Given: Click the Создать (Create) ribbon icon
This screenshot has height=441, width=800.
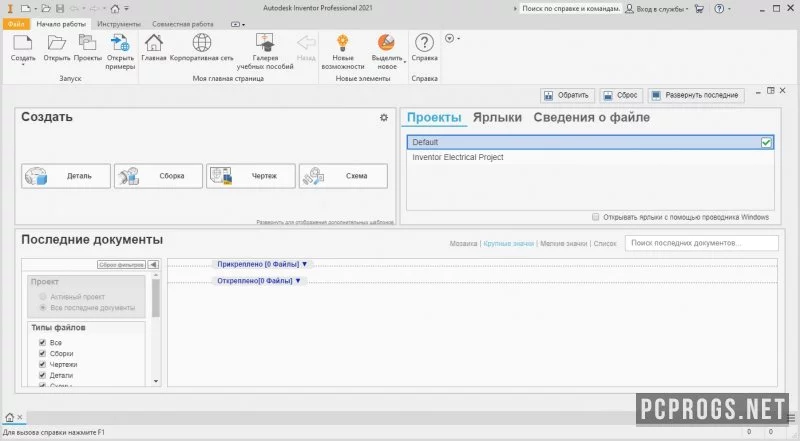Looking at the screenshot, I should coord(23,44).
